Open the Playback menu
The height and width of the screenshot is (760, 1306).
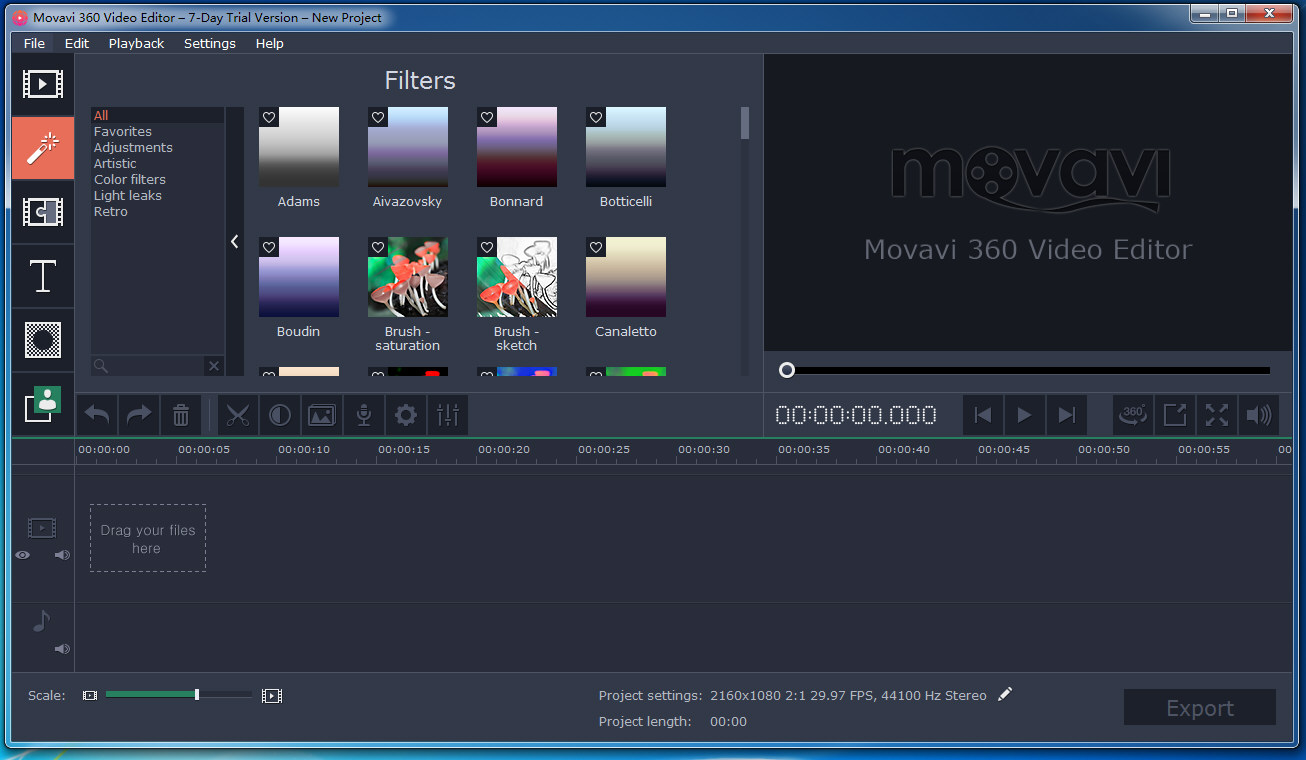(136, 43)
